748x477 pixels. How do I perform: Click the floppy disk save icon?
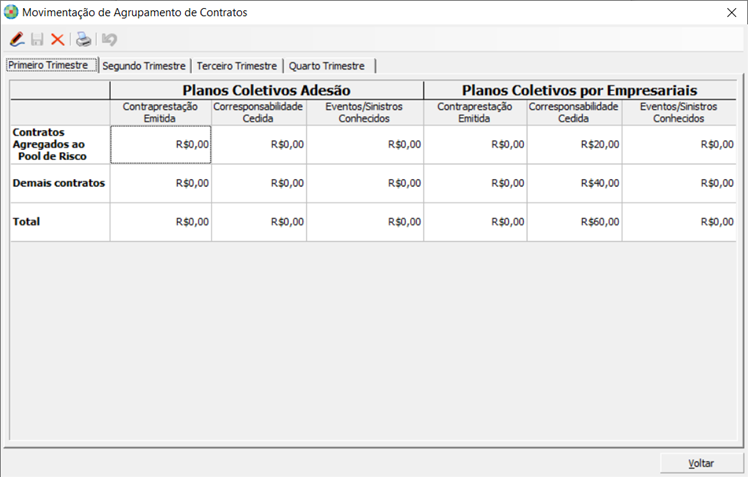coord(37,40)
